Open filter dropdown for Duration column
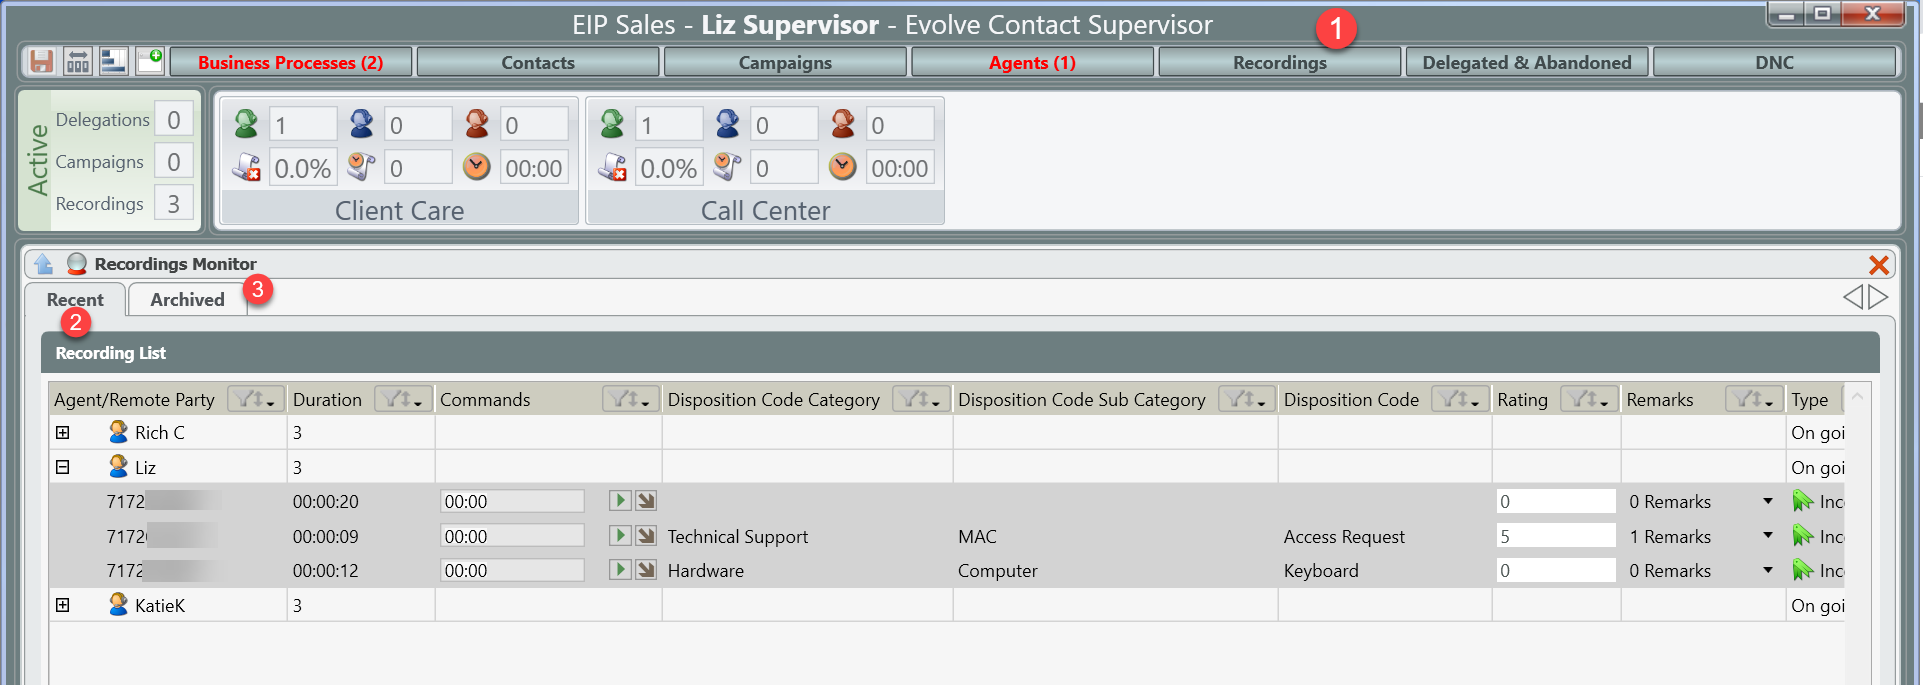The height and width of the screenshot is (685, 1923). tap(403, 399)
